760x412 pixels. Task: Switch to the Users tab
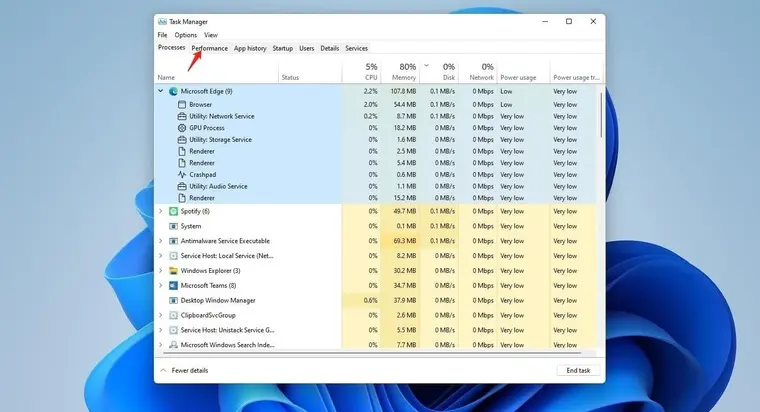tap(307, 48)
